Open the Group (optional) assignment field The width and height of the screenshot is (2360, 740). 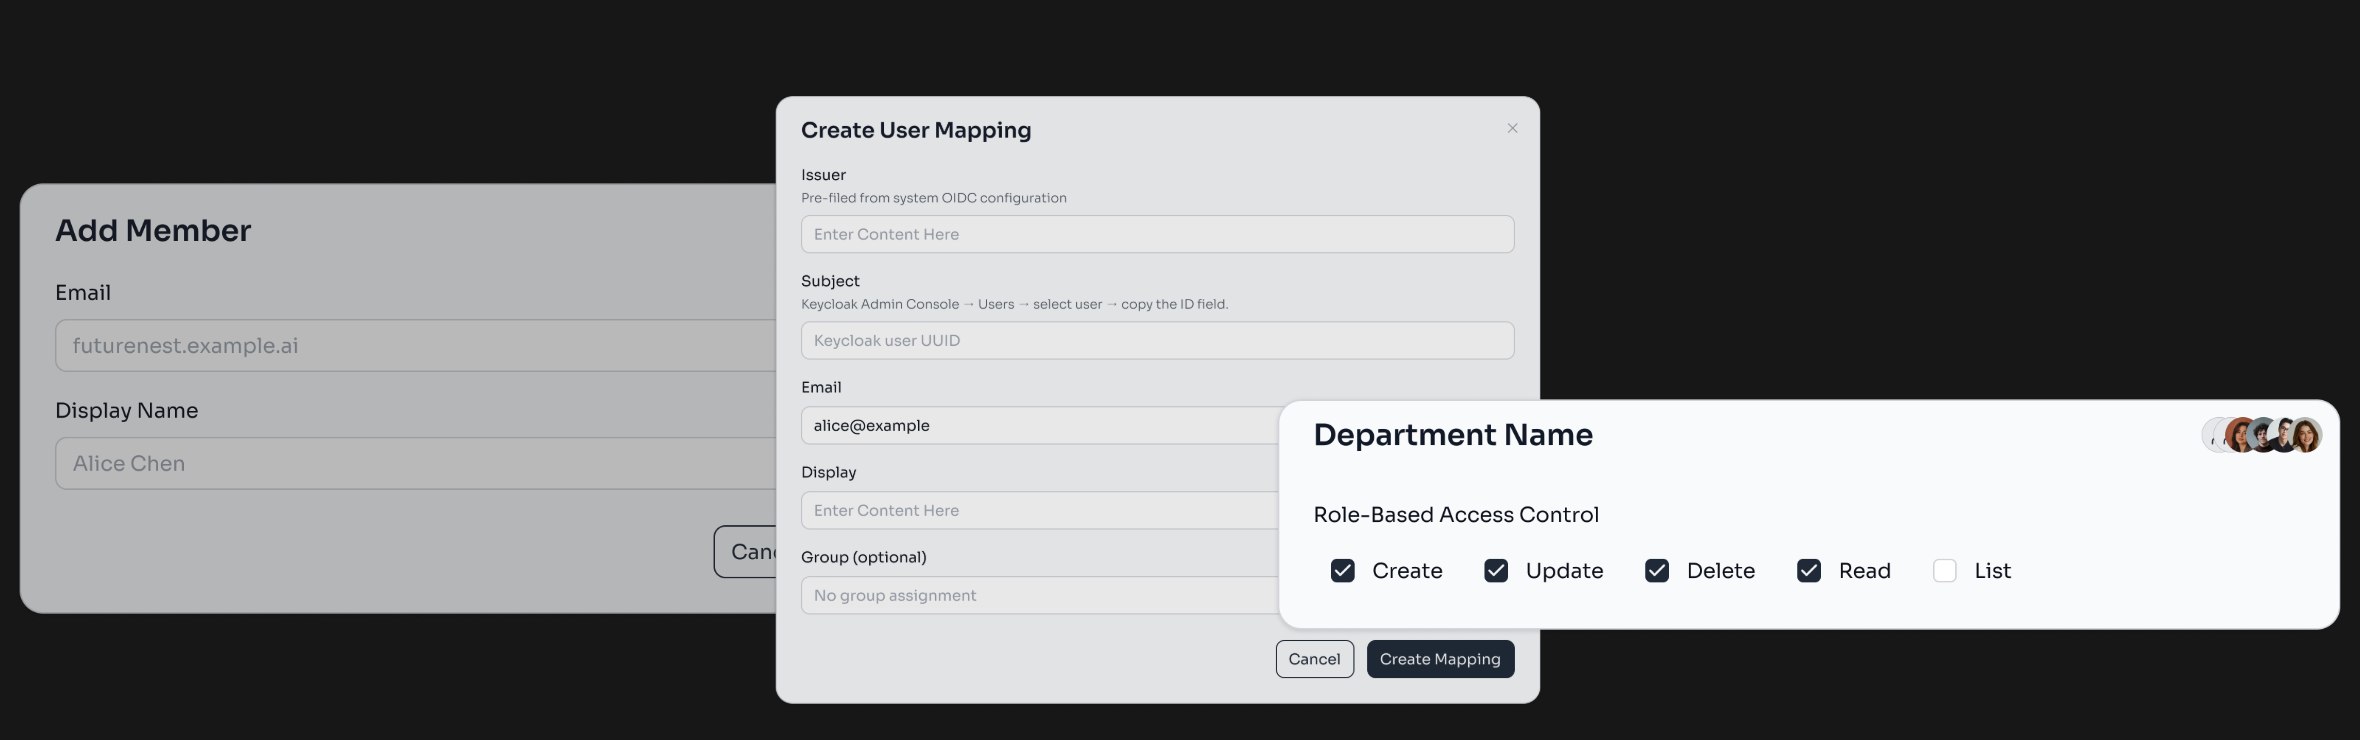(1040, 595)
